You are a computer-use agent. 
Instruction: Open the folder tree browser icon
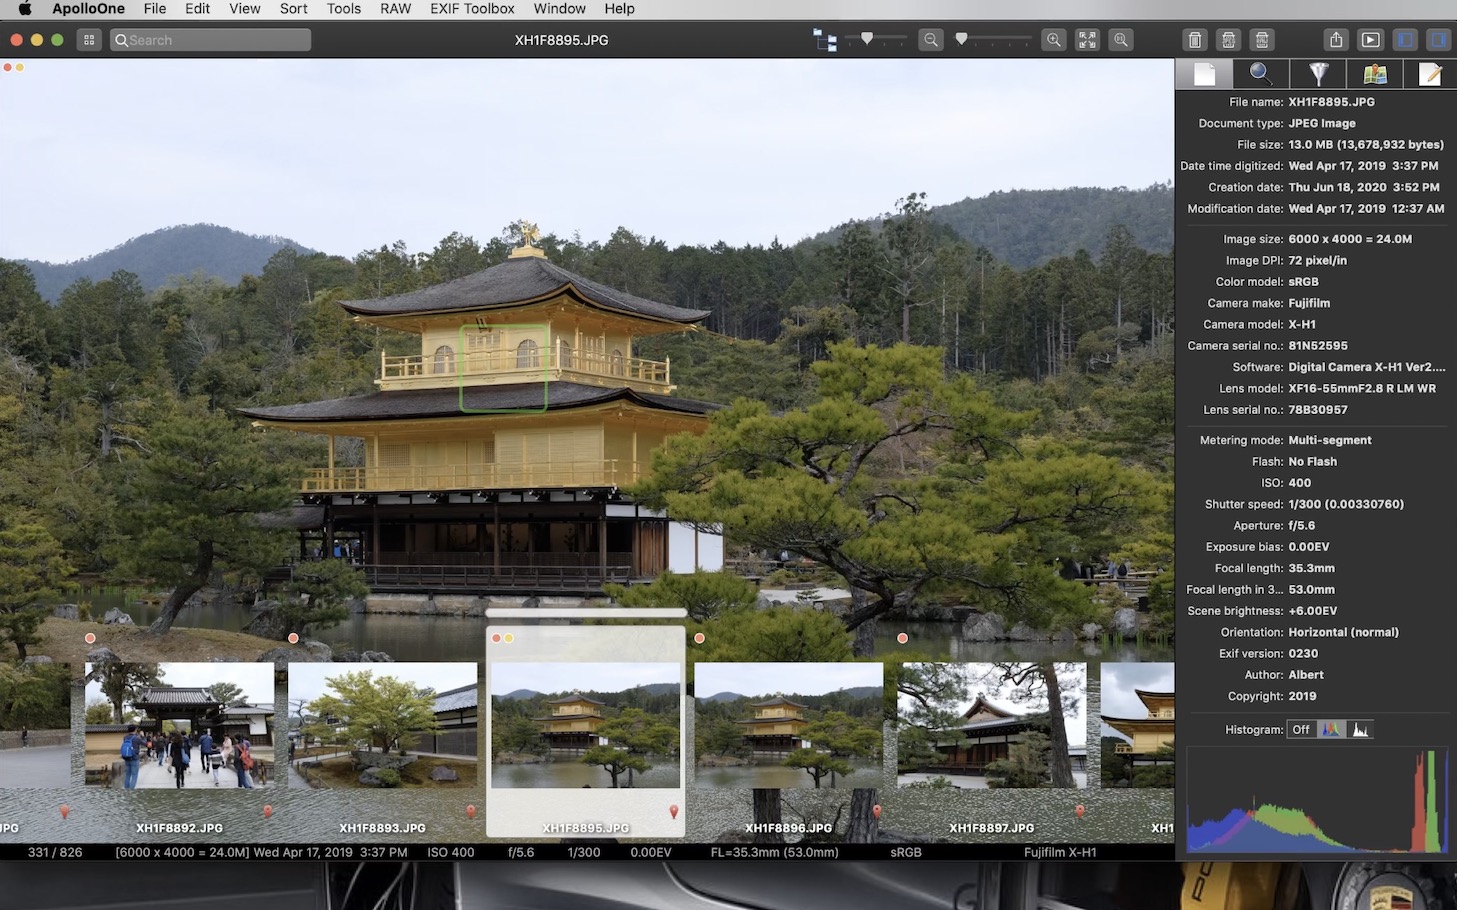pyautogui.click(x=824, y=40)
